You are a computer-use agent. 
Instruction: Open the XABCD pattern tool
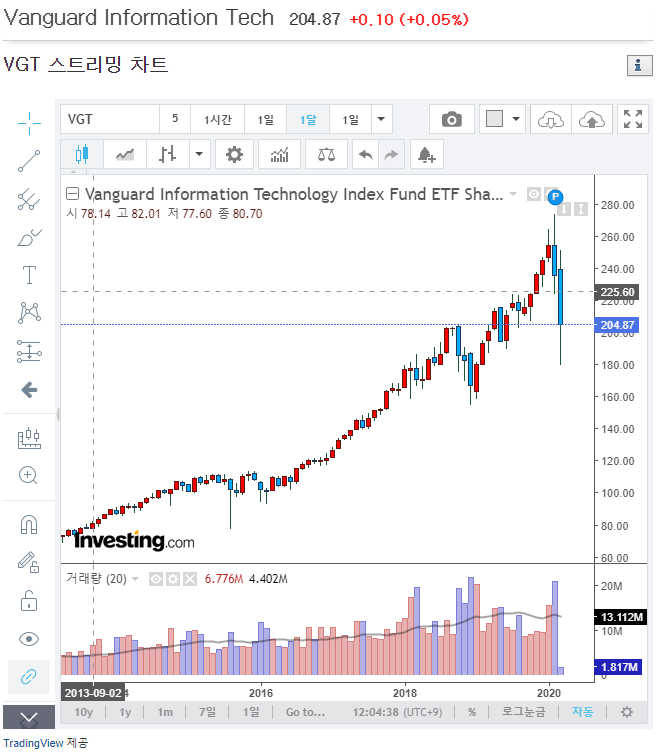(29, 313)
